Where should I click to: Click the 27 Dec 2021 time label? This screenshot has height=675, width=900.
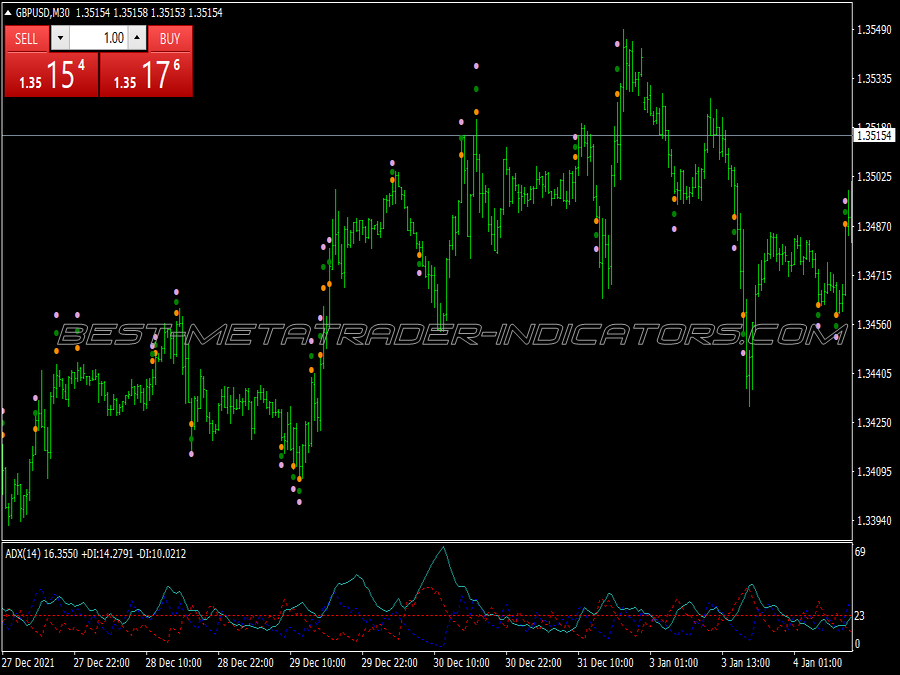pyautogui.click(x=28, y=662)
